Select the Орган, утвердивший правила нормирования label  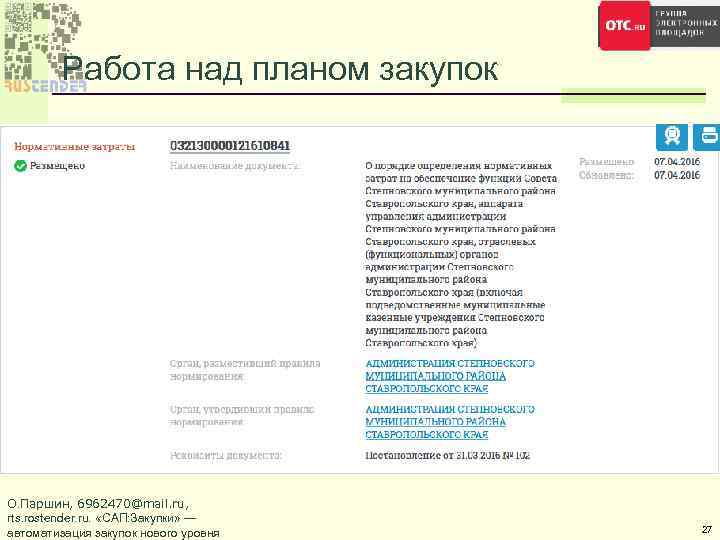pos(242,415)
